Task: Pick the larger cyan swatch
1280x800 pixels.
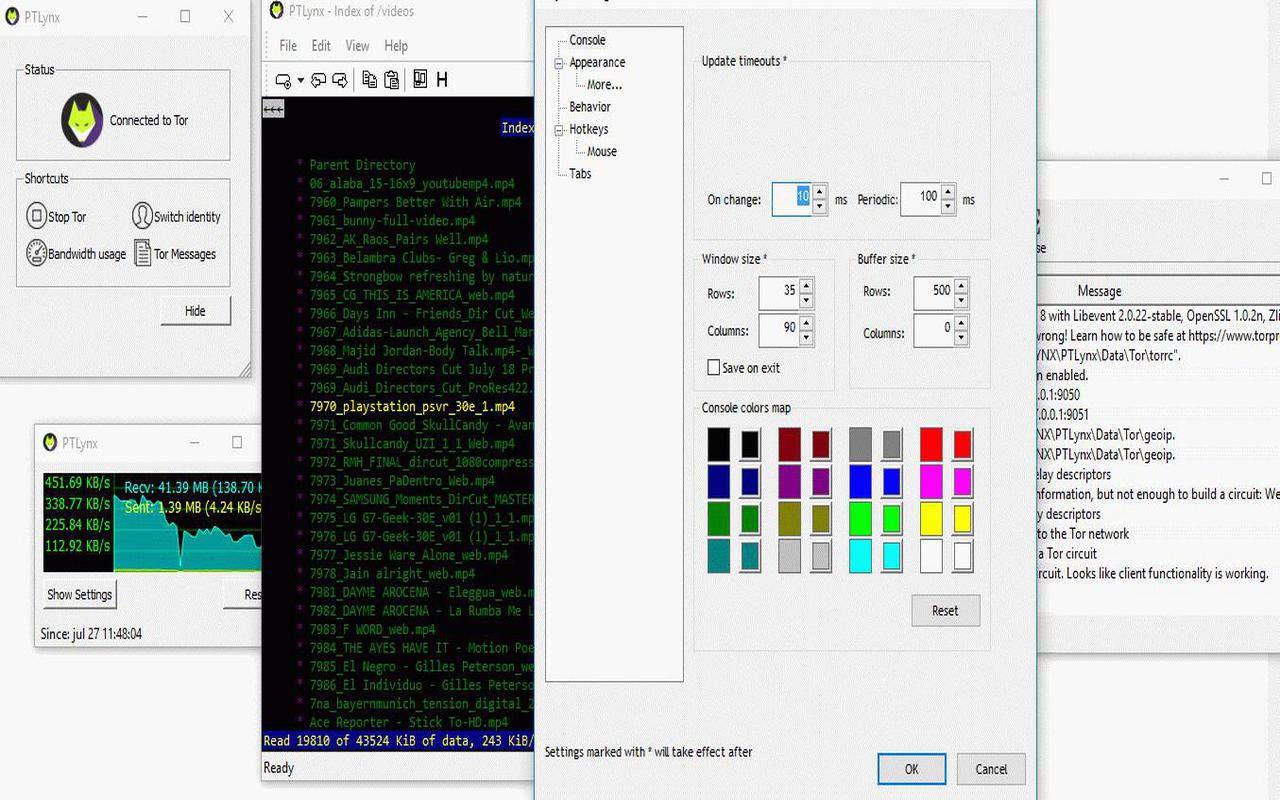Action: coord(860,556)
